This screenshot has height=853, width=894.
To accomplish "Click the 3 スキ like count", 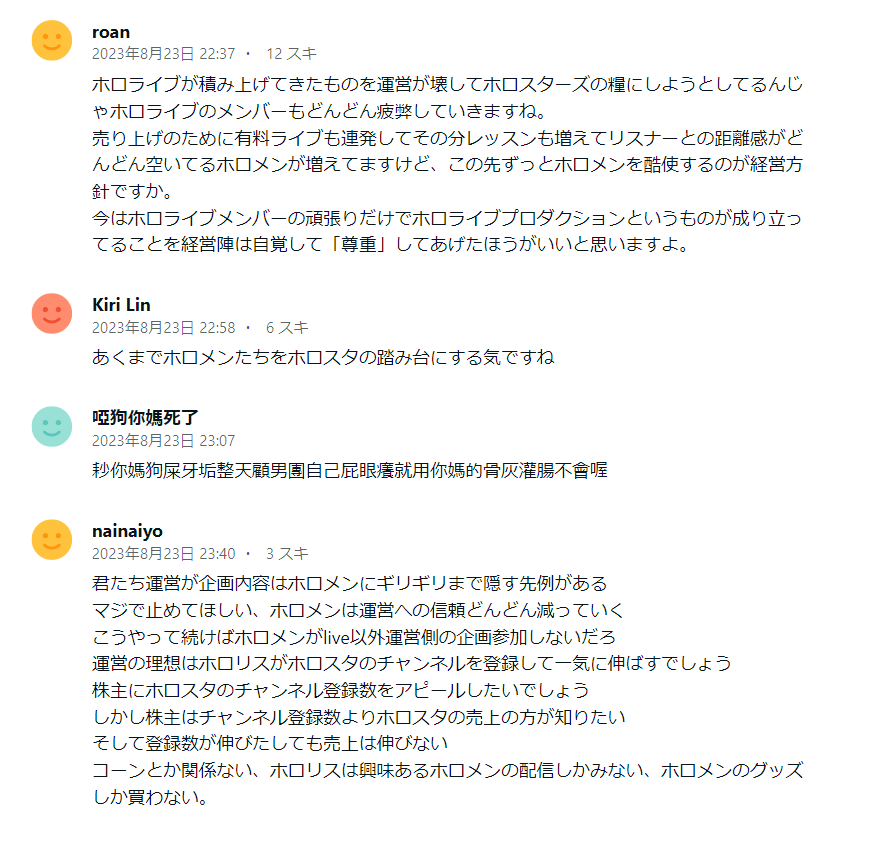I will click(287, 553).
